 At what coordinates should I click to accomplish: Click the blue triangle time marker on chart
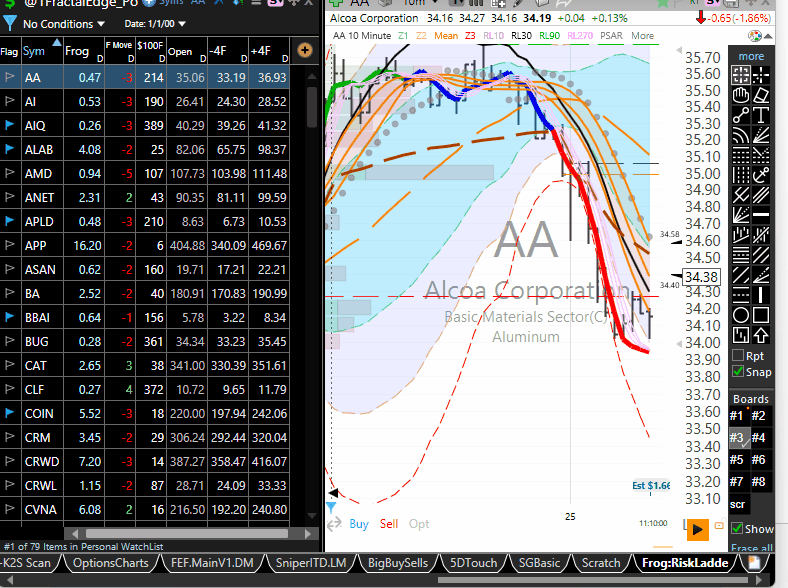[x=332, y=507]
